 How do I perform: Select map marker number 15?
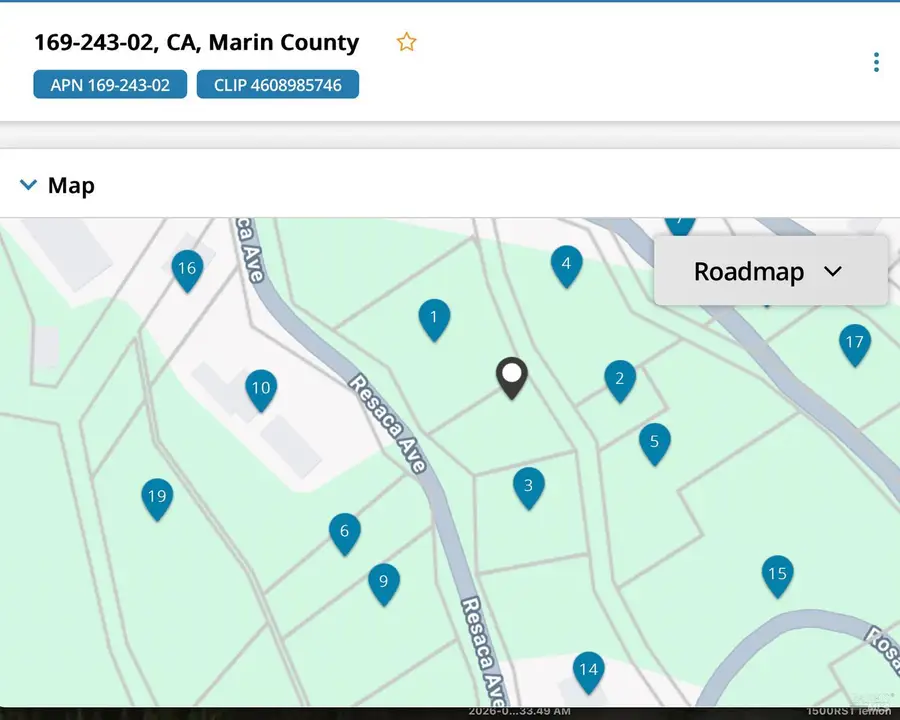[777, 574]
